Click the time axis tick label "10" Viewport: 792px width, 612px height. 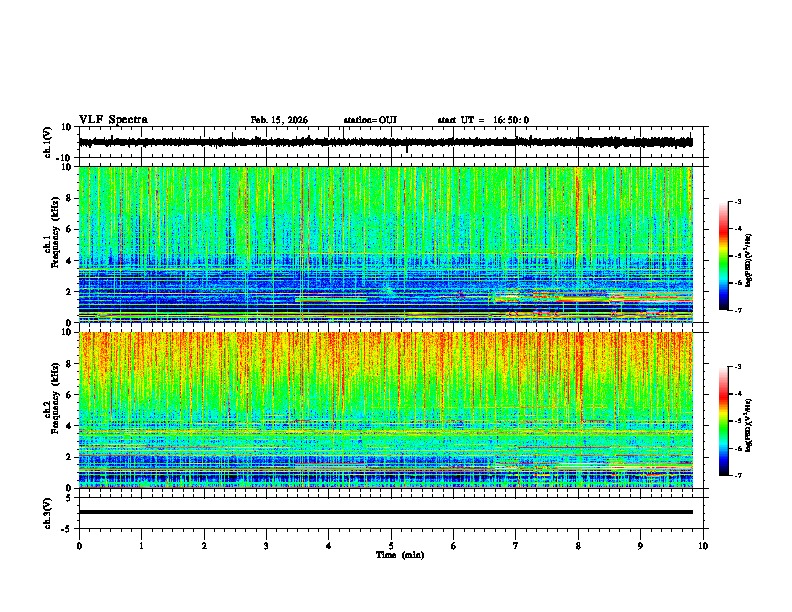(703, 546)
